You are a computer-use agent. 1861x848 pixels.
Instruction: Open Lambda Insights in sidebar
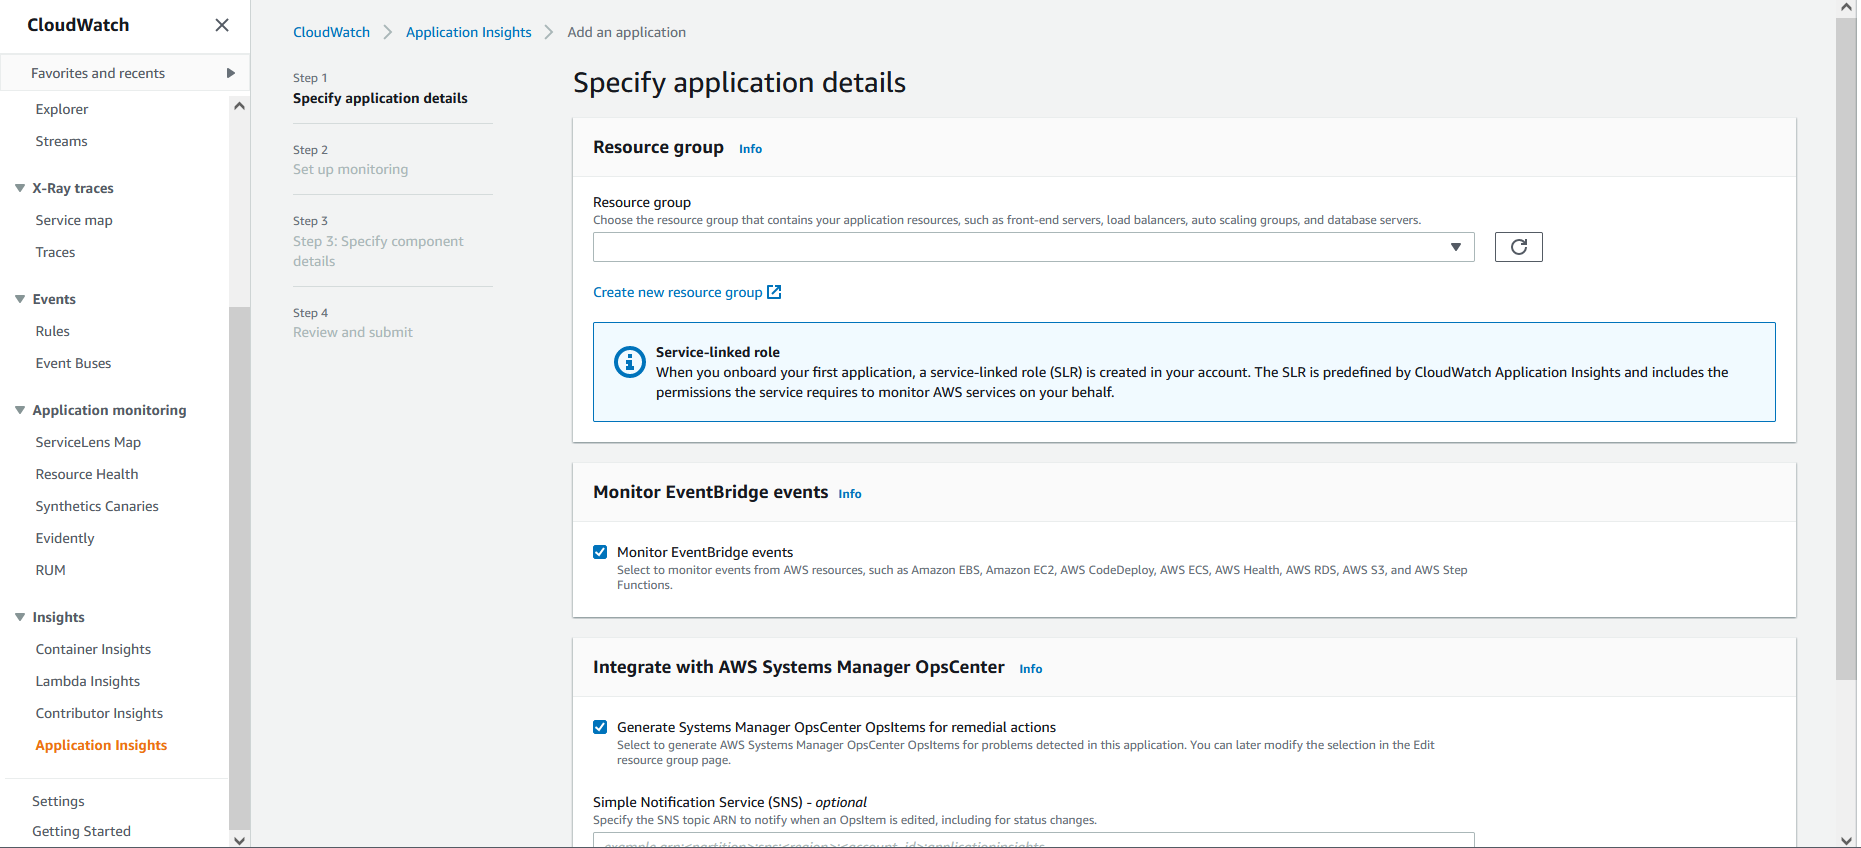[x=88, y=681]
